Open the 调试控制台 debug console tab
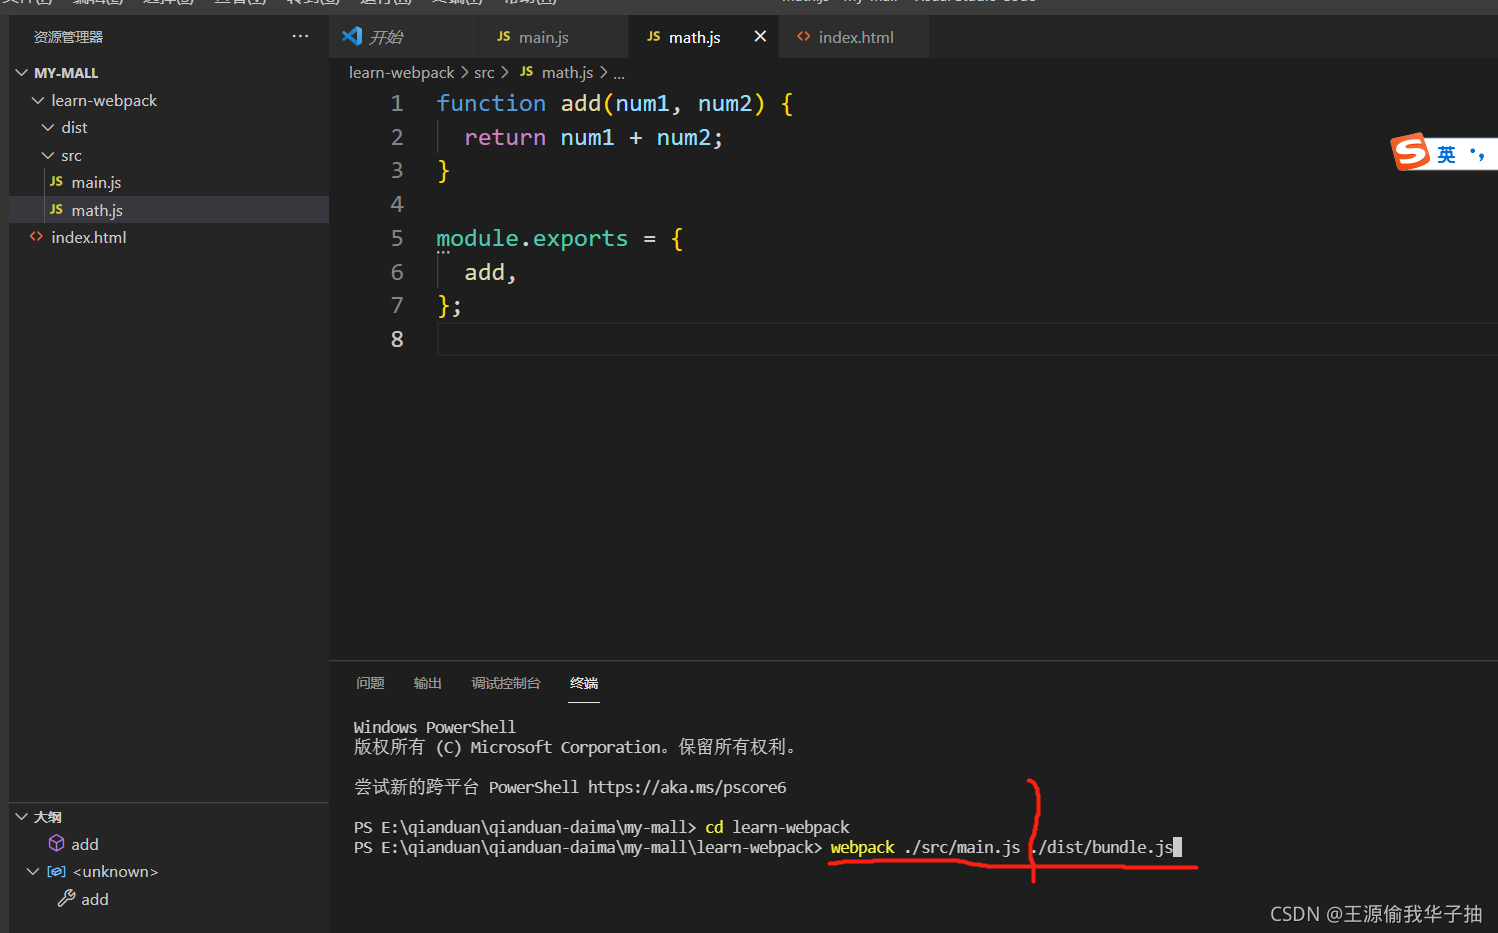This screenshot has width=1498, height=933. click(505, 682)
